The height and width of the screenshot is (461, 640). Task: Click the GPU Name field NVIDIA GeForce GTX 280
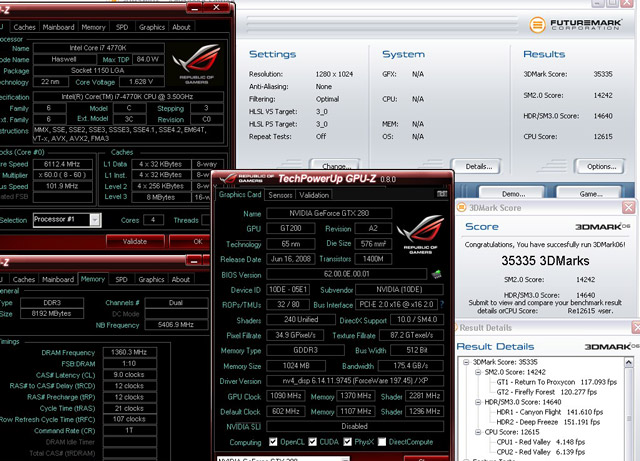click(x=329, y=213)
